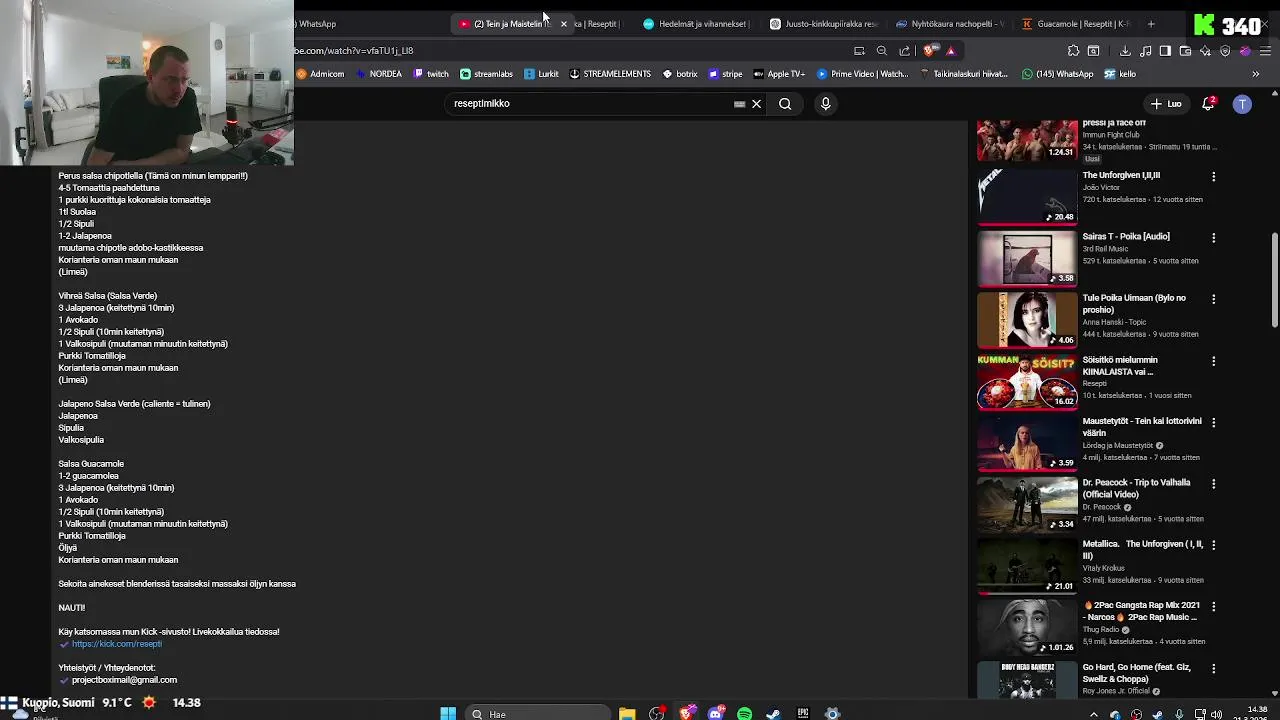Show hidden system tray icons chevron

(x=1093, y=714)
